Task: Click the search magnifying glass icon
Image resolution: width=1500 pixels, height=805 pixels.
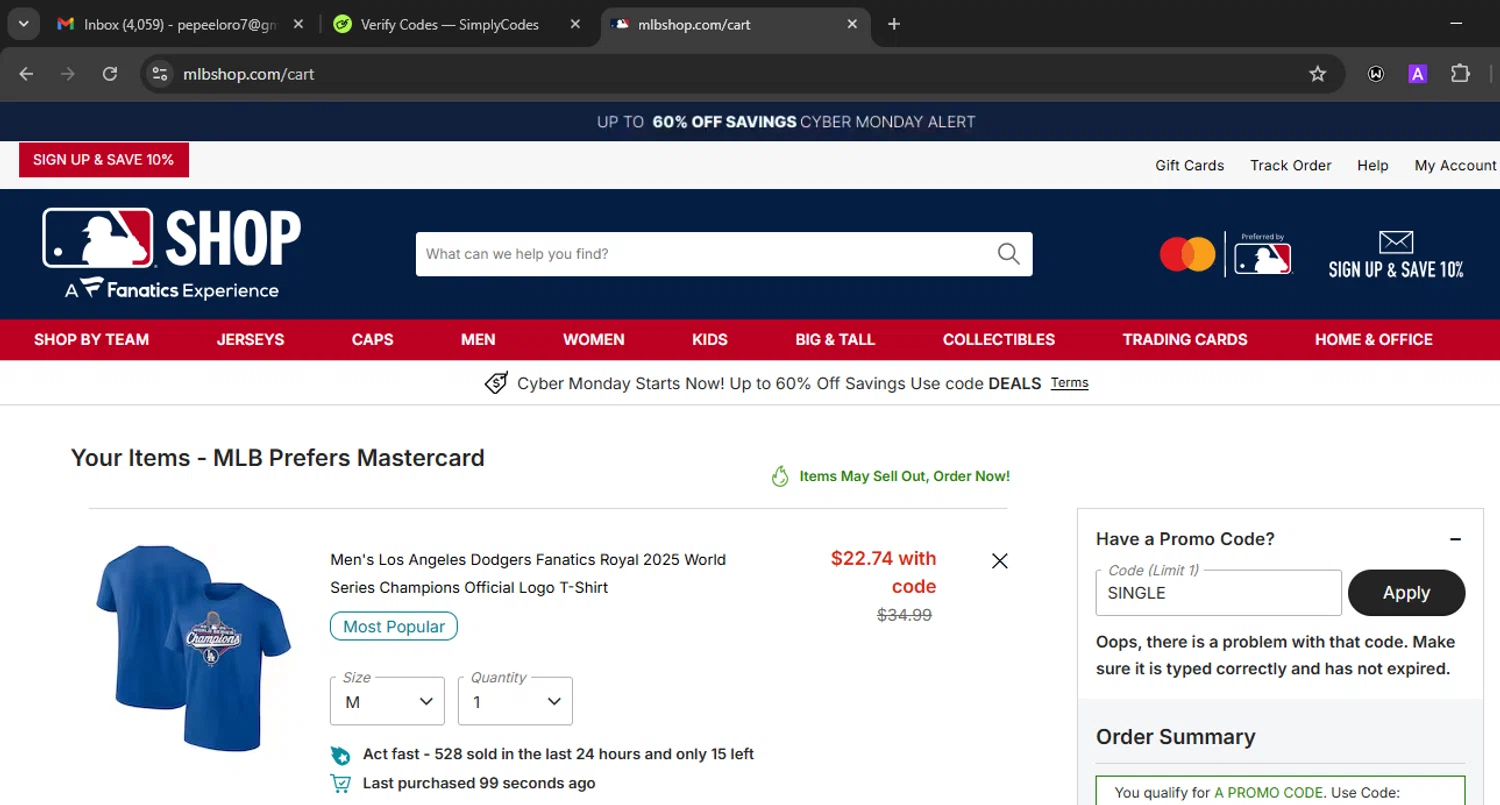Action: 1009,254
